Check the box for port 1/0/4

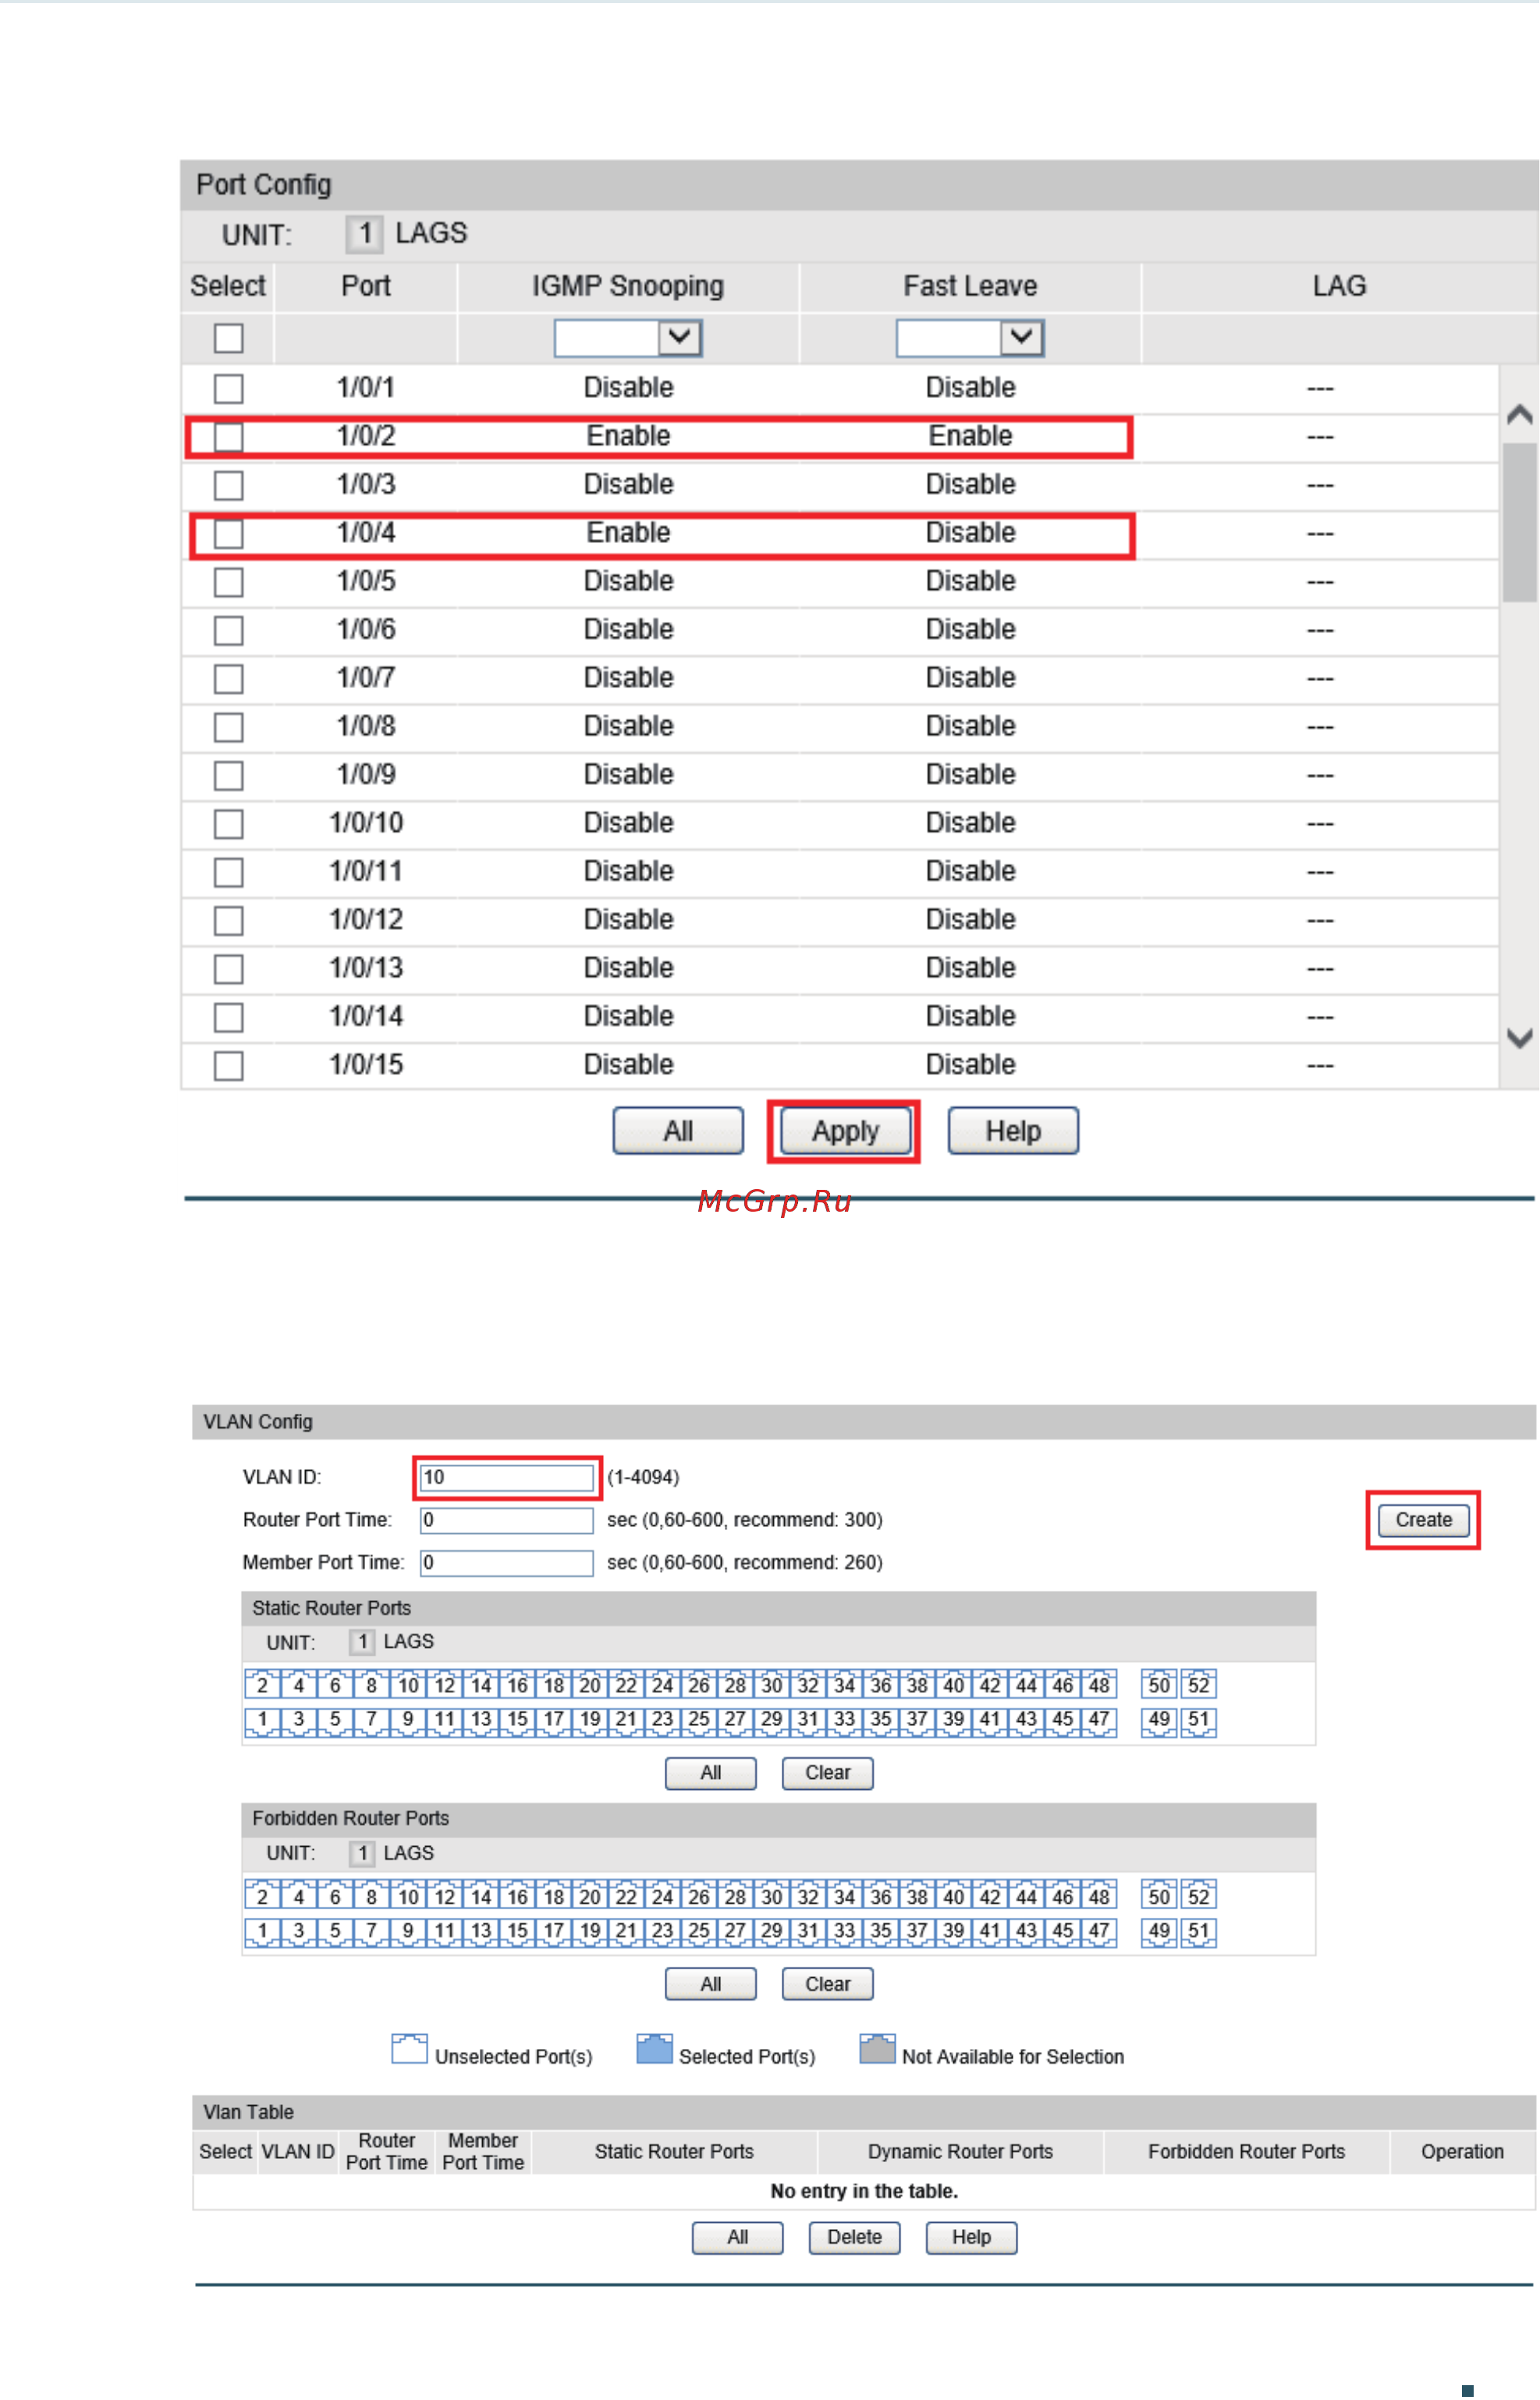tap(229, 533)
